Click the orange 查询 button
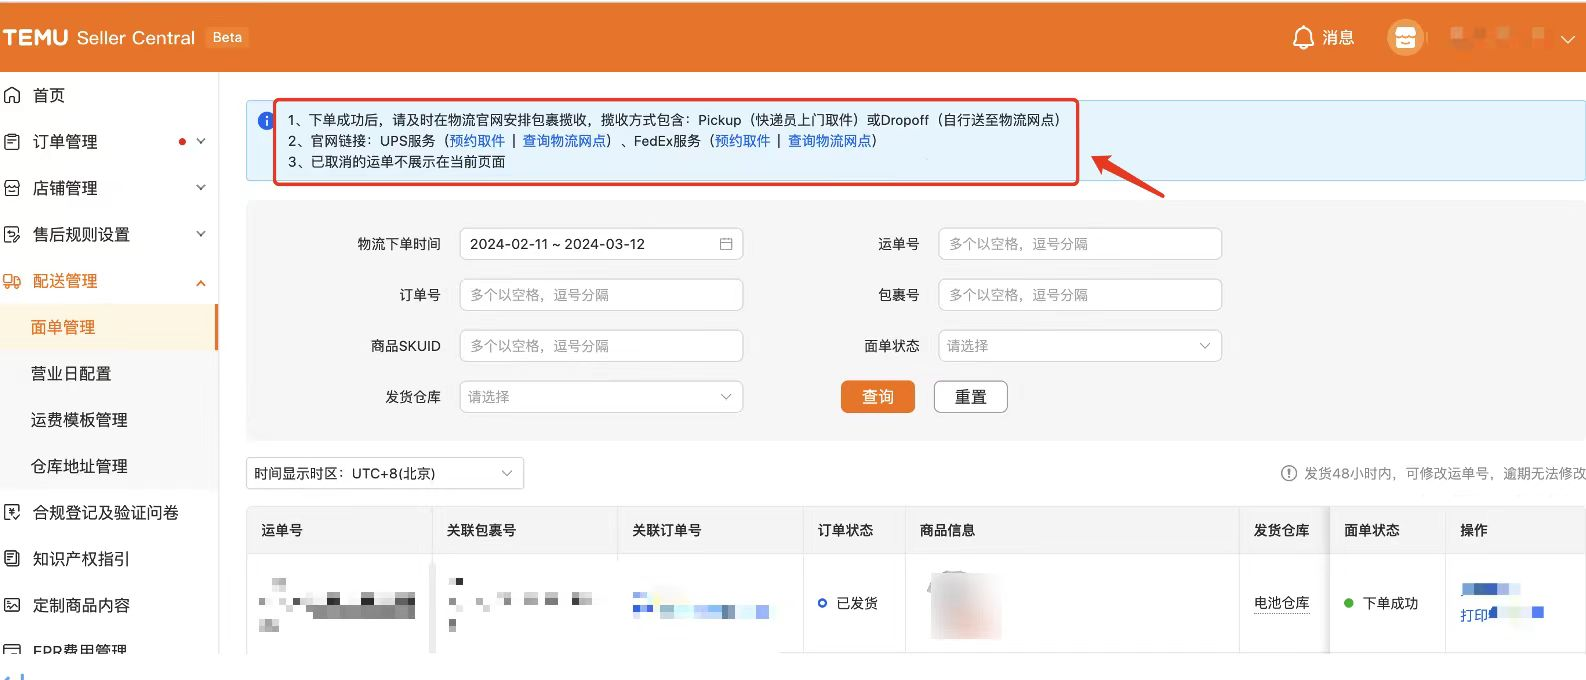Image resolution: width=1586 pixels, height=680 pixels. point(877,397)
